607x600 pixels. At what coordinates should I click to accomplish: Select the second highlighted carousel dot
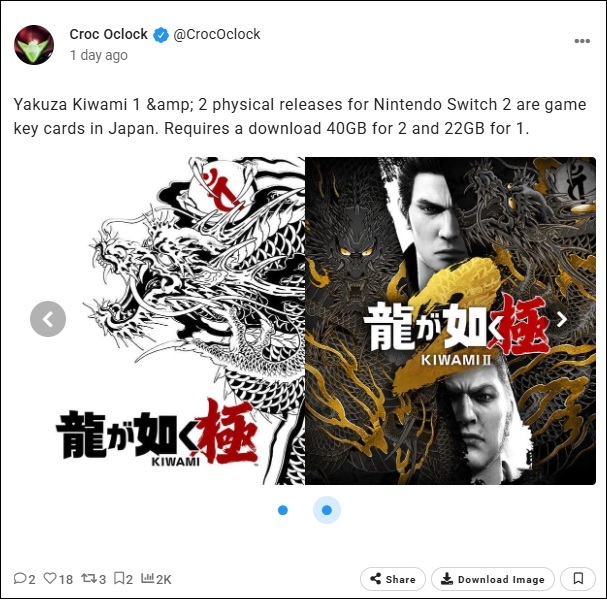[327, 510]
